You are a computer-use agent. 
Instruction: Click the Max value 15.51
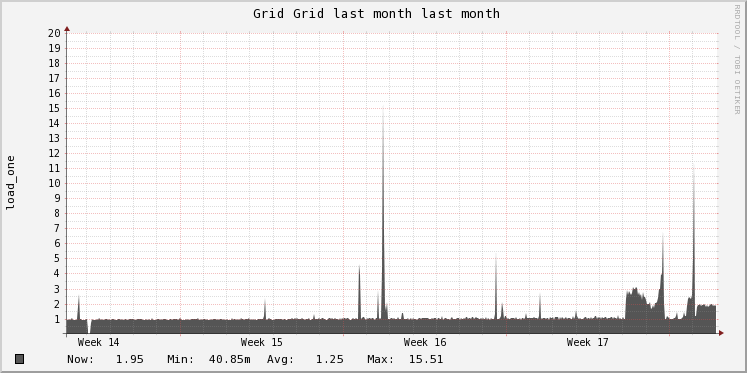click(426, 359)
